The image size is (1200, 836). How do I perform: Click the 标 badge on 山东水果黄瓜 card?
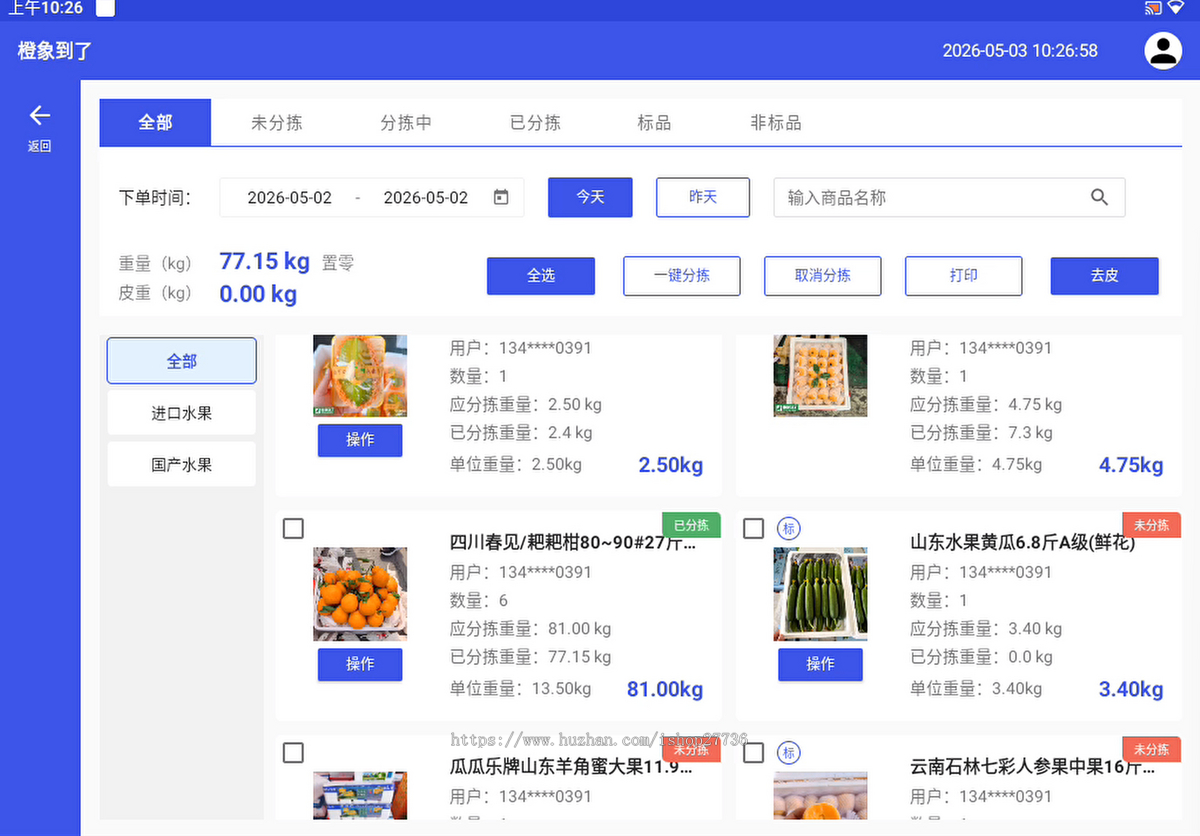(x=789, y=528)
